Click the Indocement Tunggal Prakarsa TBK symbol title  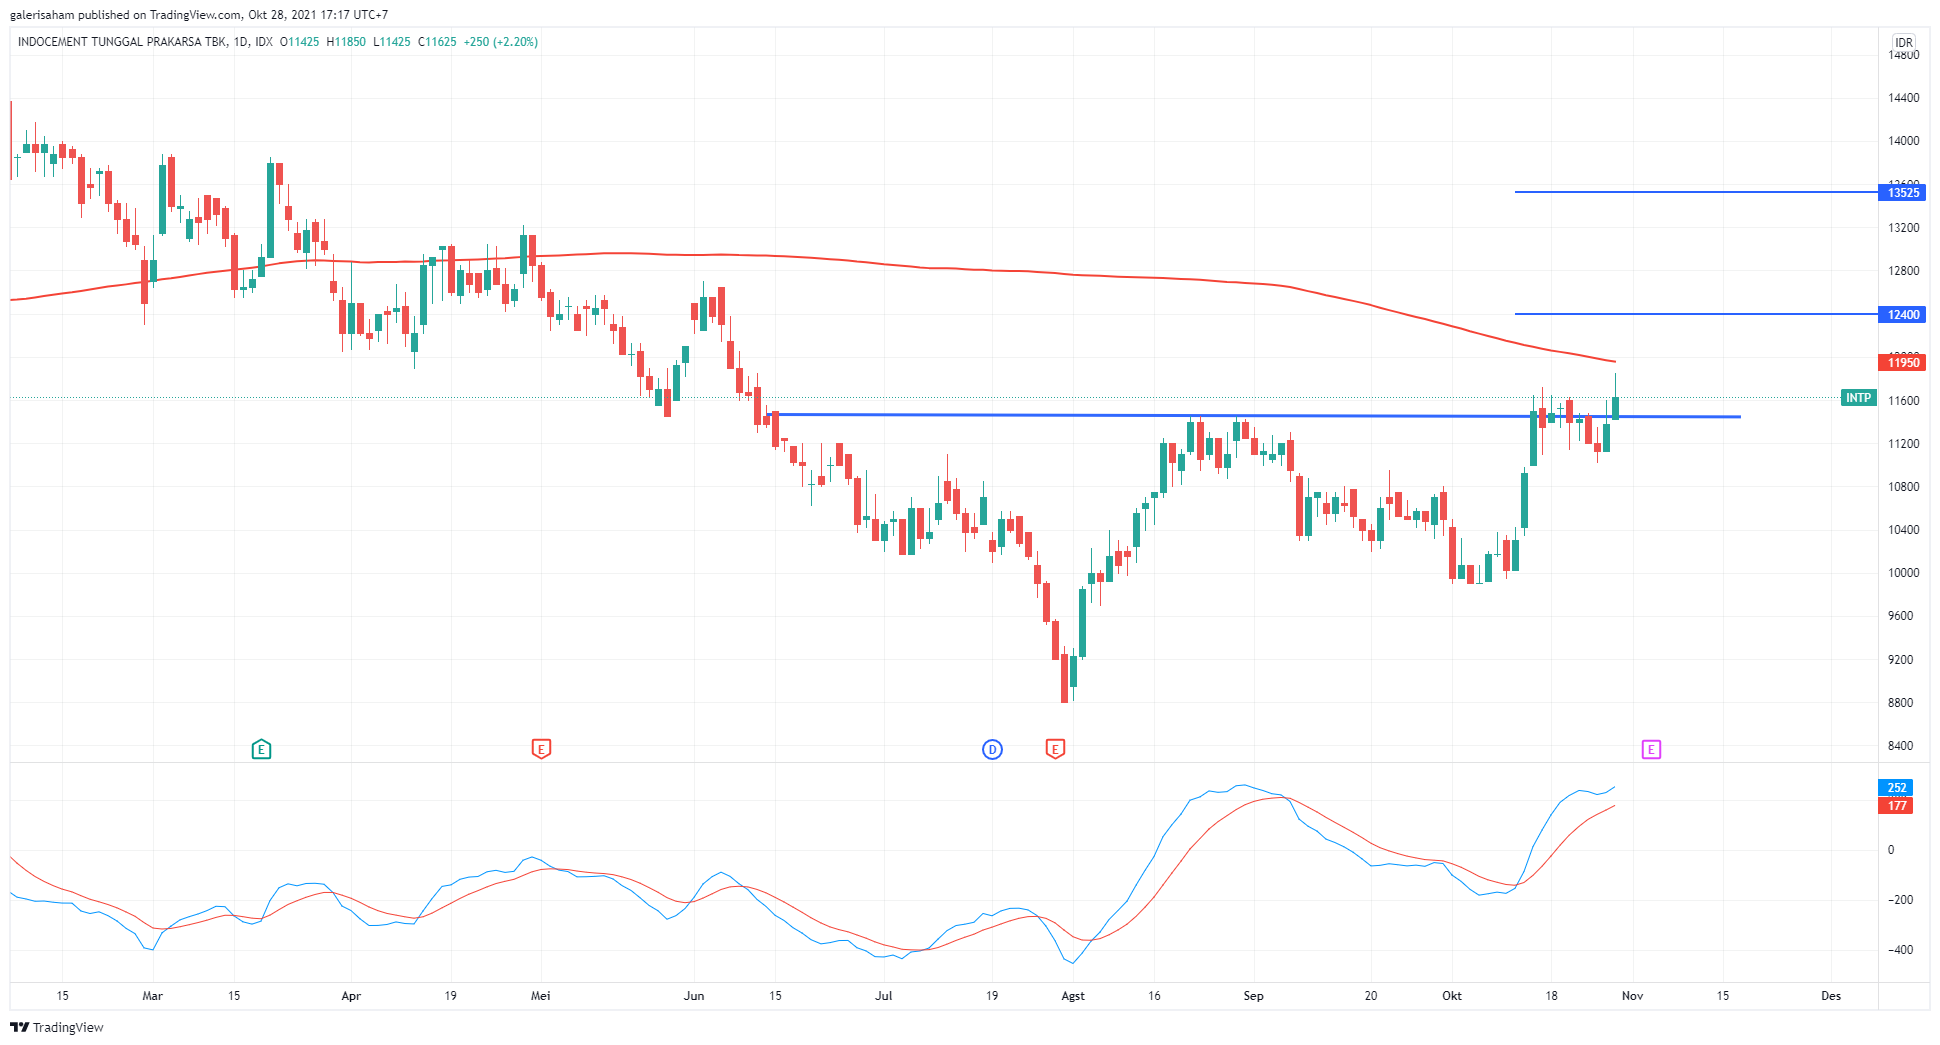(122, 42)
